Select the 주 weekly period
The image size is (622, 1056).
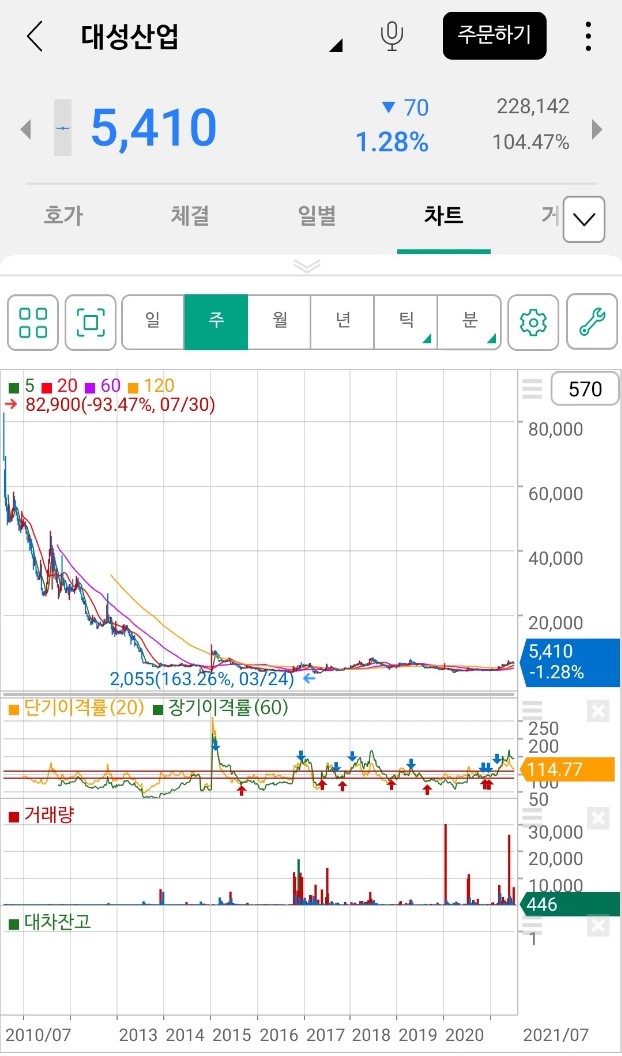point(216,323)
